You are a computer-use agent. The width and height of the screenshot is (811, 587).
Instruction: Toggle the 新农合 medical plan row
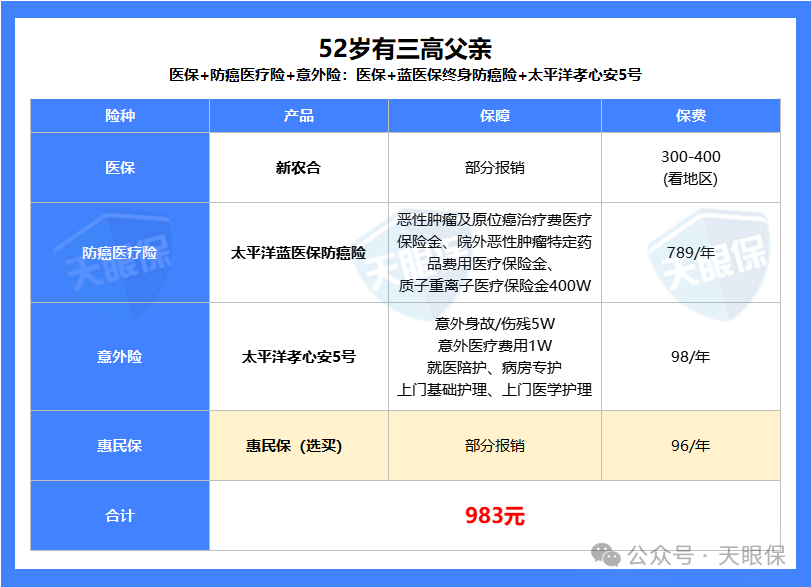click(297, 167)
